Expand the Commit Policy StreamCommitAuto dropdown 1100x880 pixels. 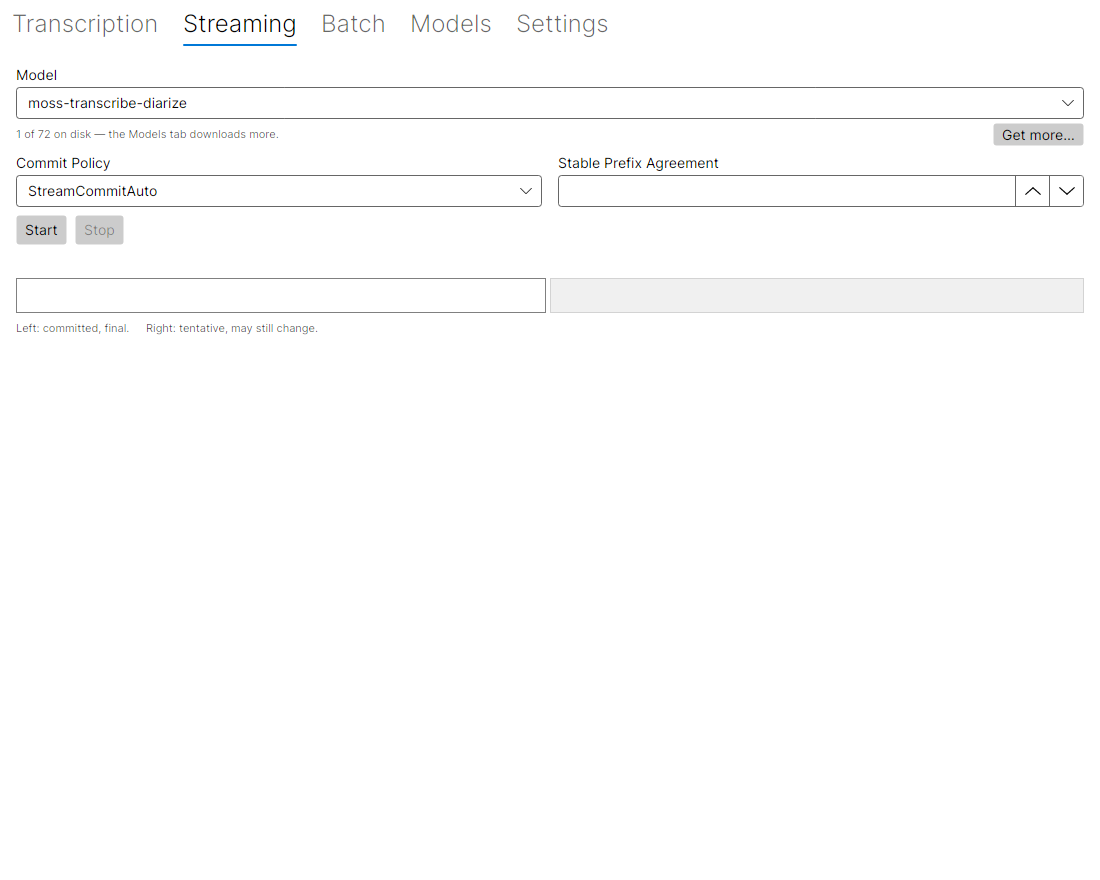[x=279, y=191]
